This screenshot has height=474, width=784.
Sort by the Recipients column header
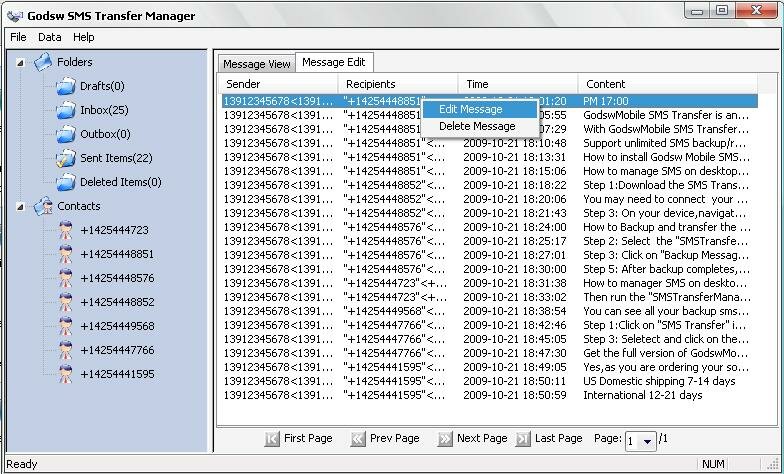coord(398,84)
